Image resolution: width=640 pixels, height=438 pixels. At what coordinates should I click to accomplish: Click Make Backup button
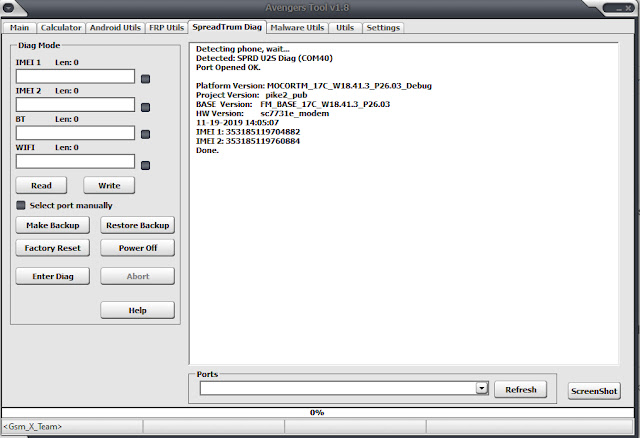[x=53, y=225]
